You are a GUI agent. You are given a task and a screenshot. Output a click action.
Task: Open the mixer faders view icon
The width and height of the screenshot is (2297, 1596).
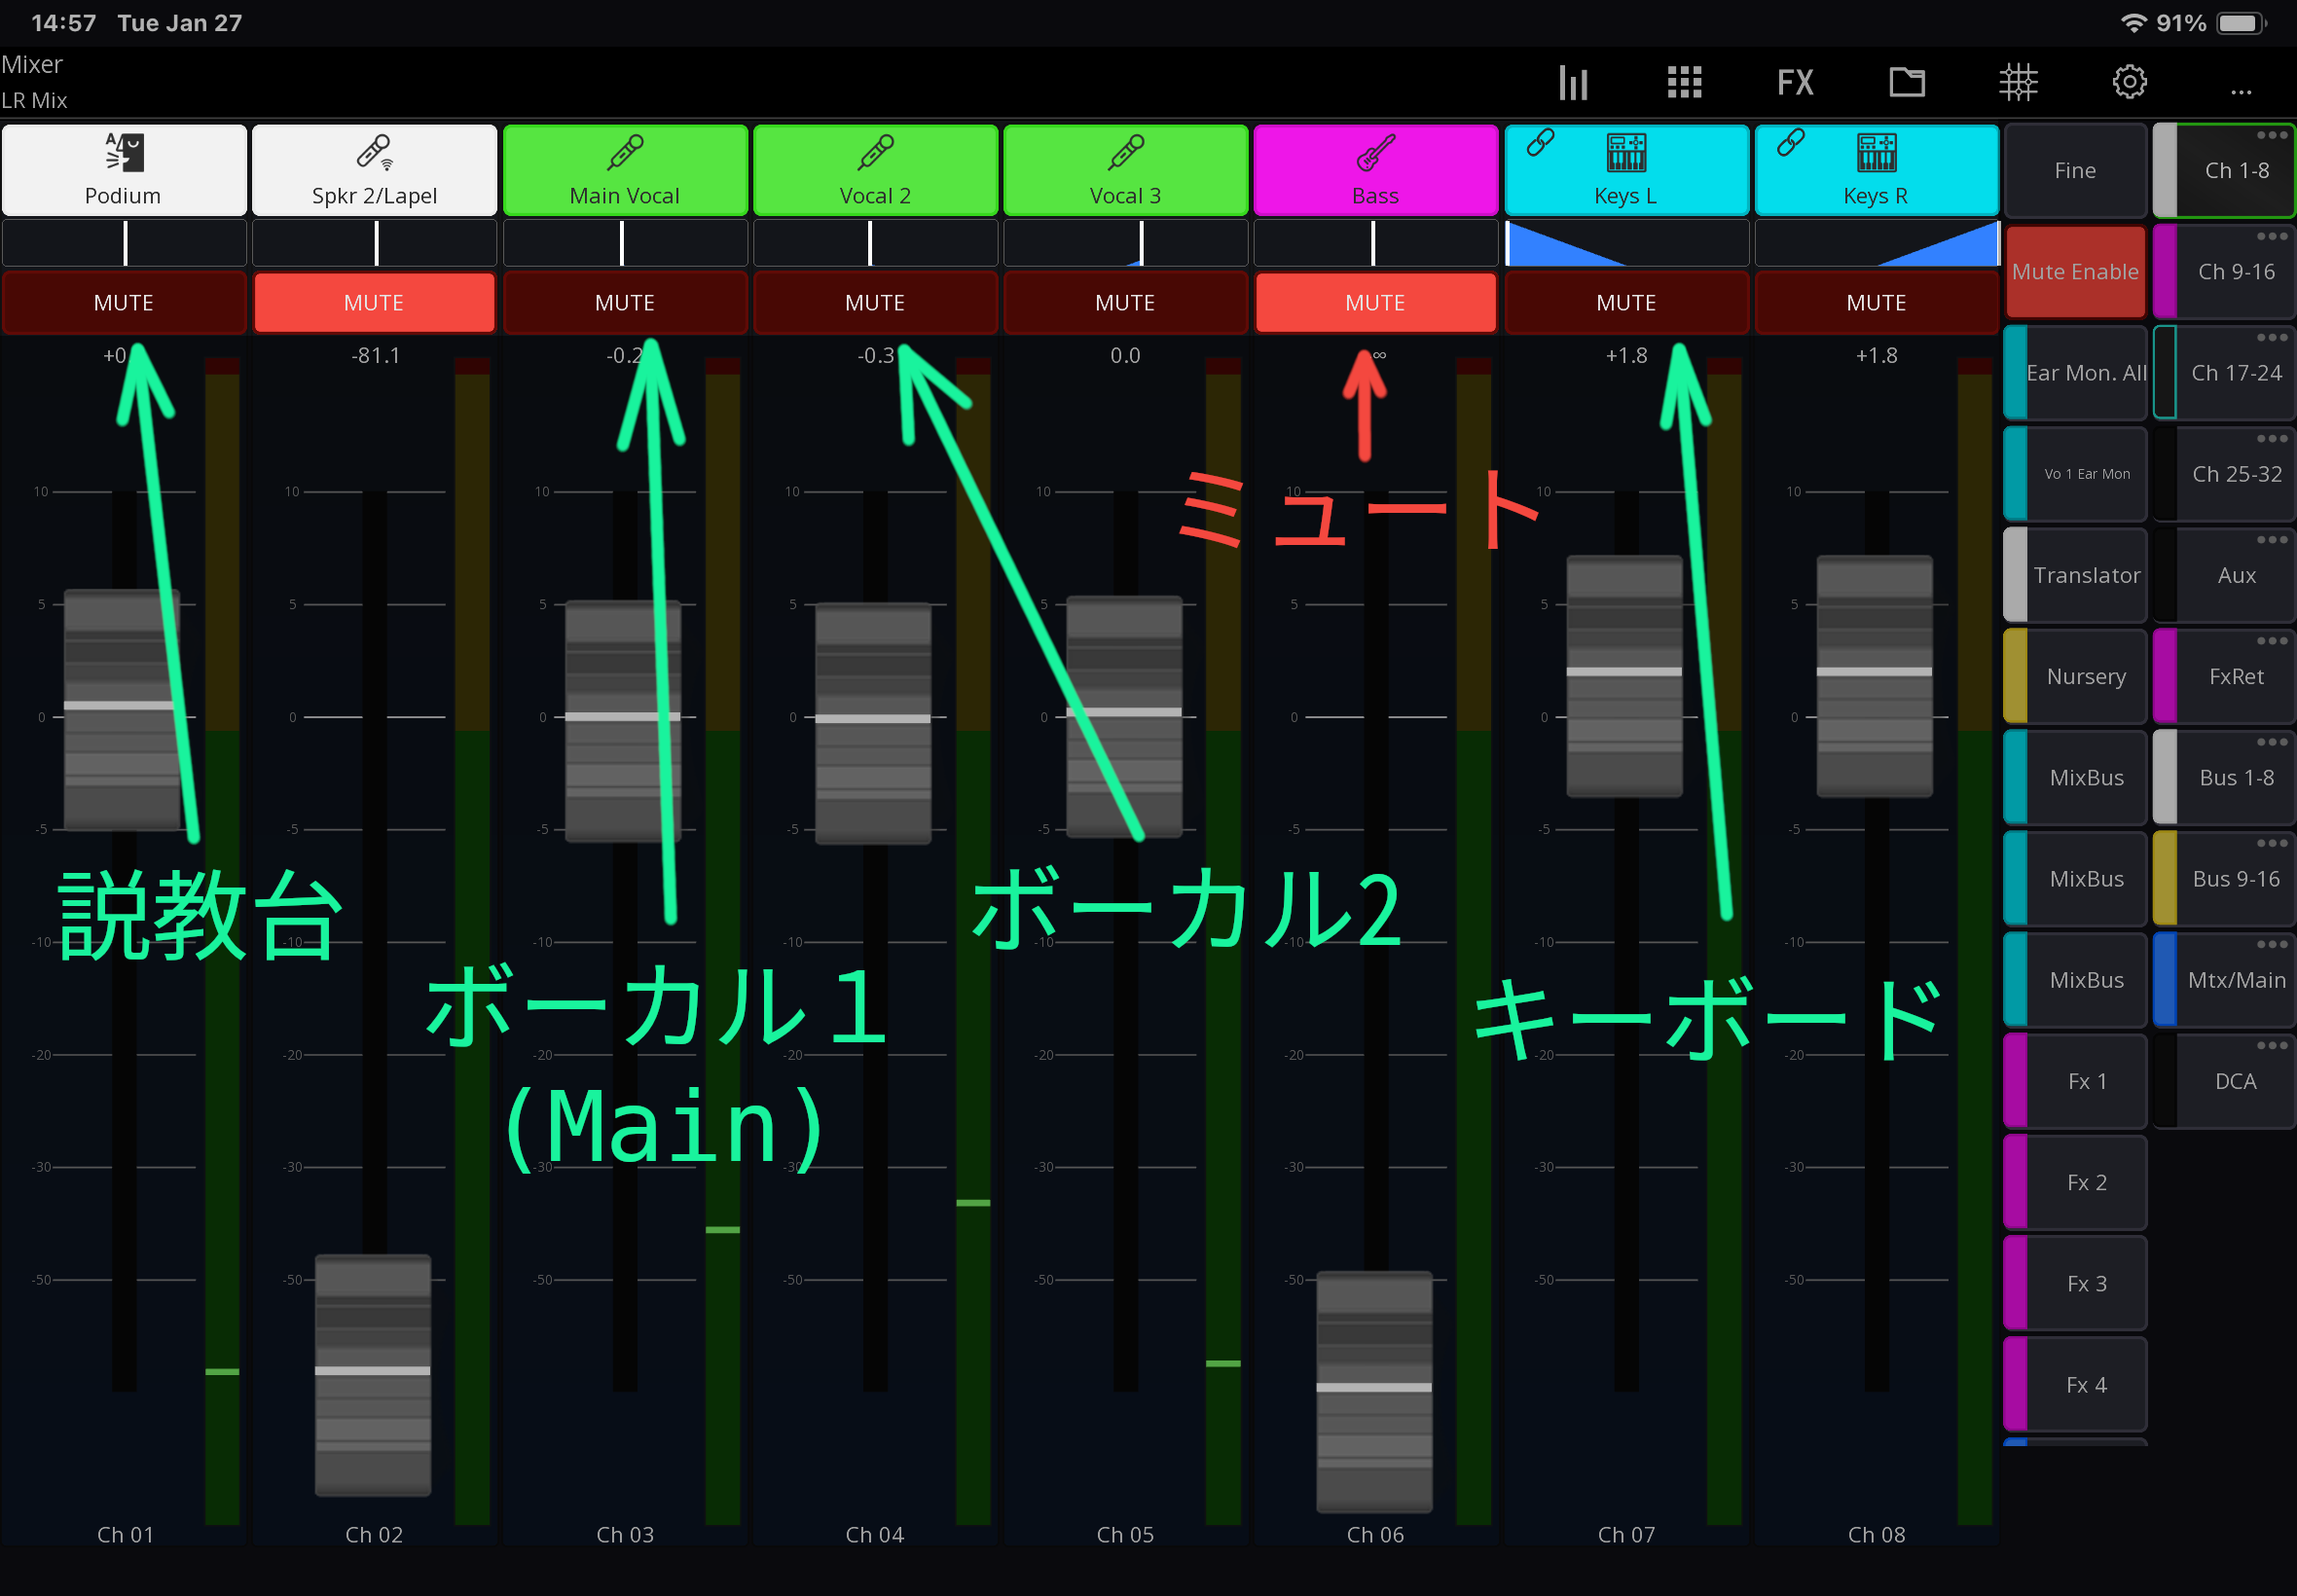tap(1573, 82)
